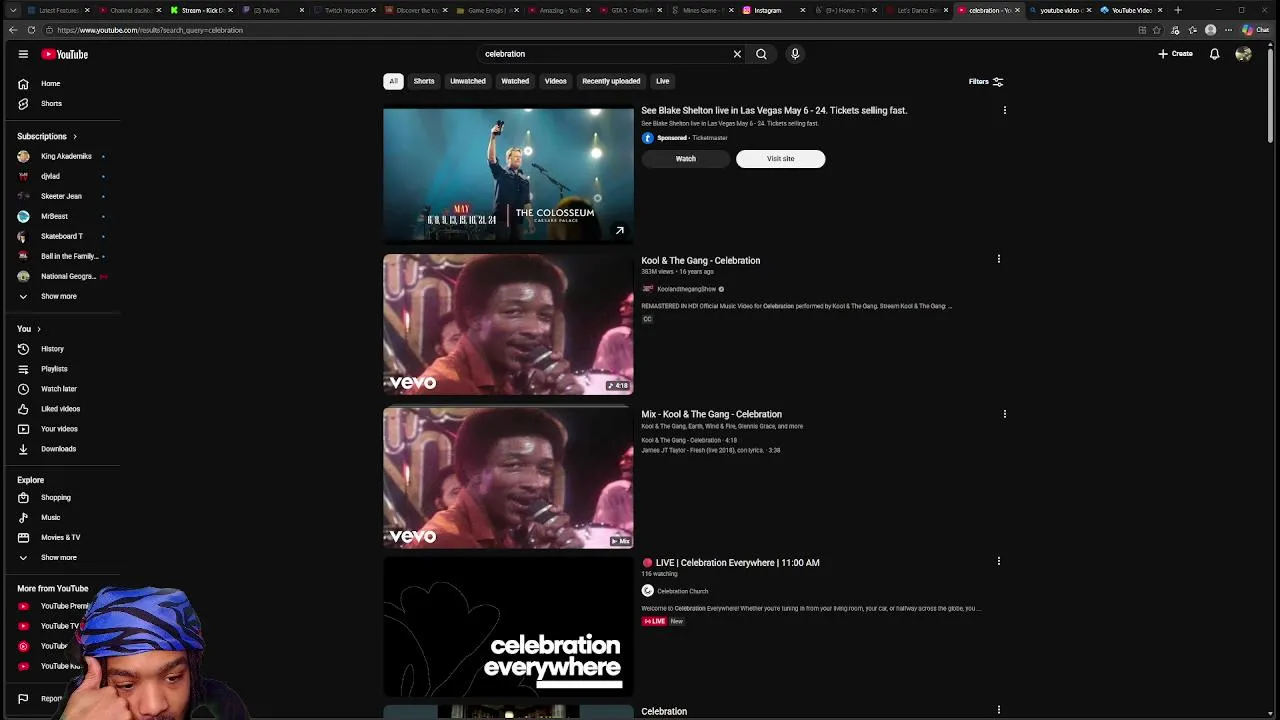The image size is (1280, 720).
Task: Click the Home icon in the sidebar
Action: click(x=23, y=84)
